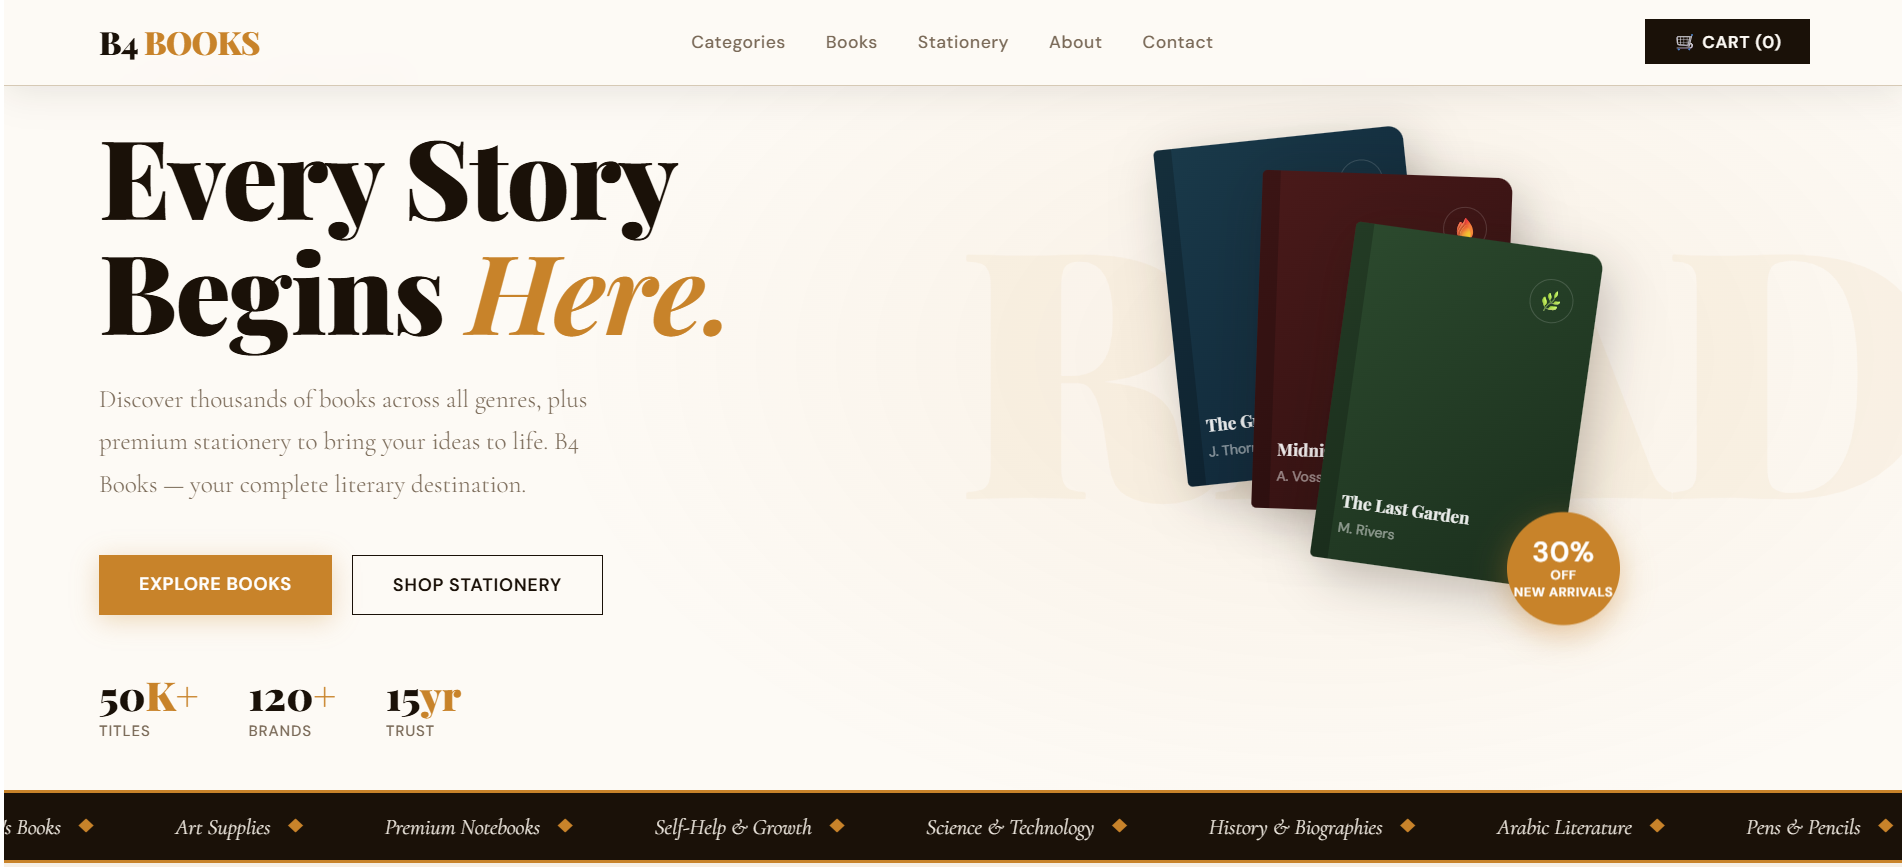Click the B4 BOOKS logo

pyautogui.click(x=180, y=44)
